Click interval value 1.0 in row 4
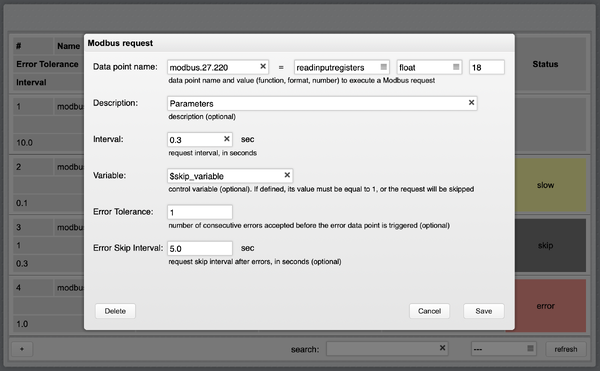 (x=22, y=324)
